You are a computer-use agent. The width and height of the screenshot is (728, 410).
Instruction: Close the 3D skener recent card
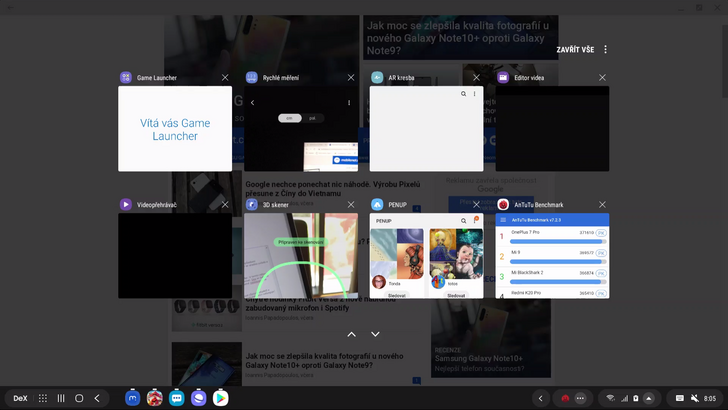[351, 204]
